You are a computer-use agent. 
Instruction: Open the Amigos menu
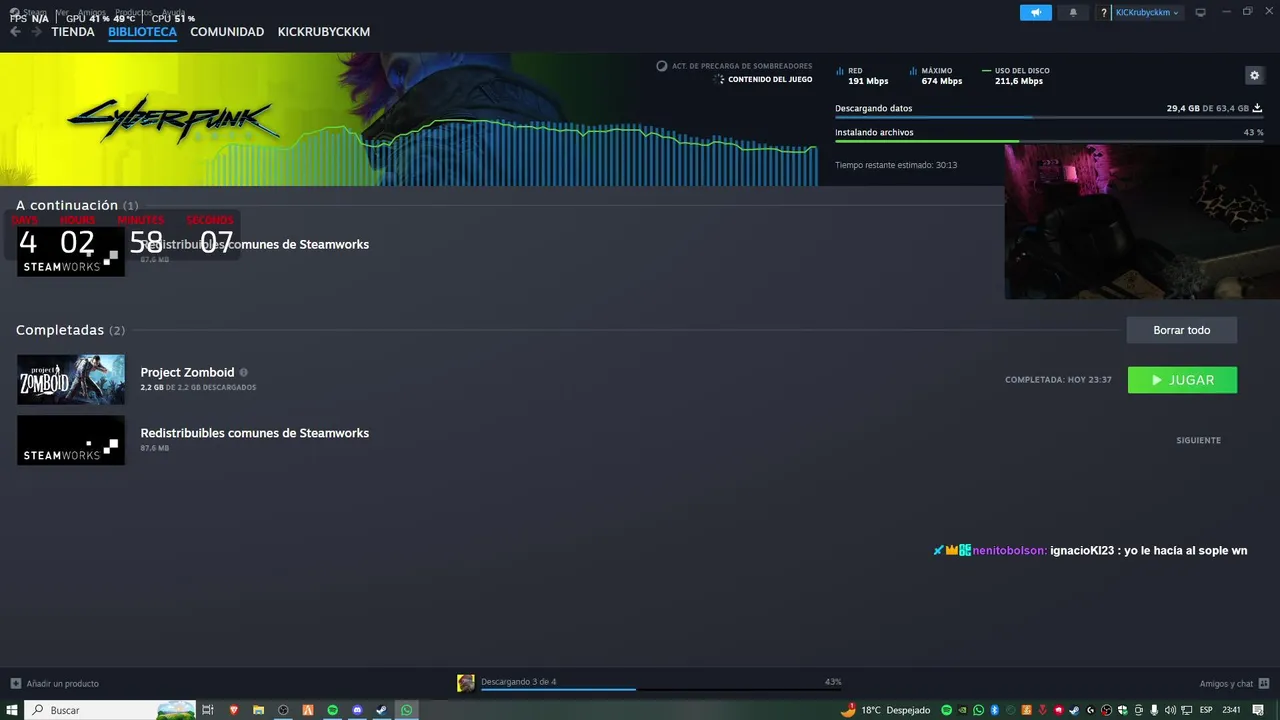click(x=92, y=12)
